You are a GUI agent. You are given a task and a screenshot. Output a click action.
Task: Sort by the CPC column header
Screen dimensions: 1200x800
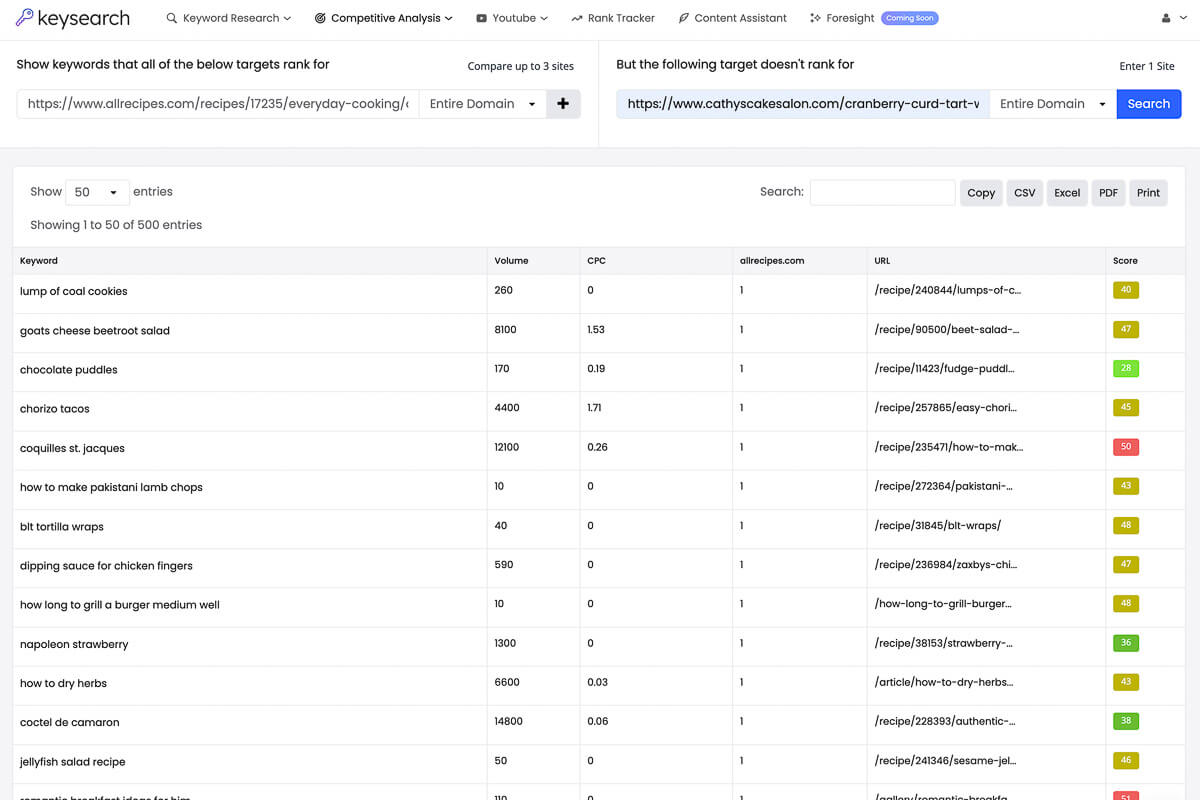656,260
